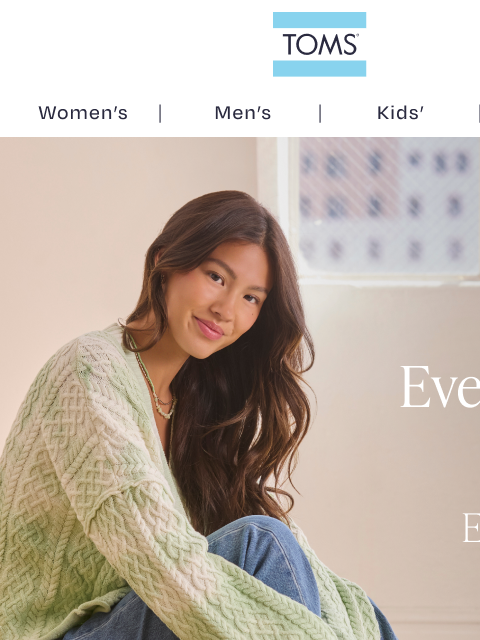Open the Women's navigation menu
Viewport: 480px width, 640px height.
click(83, 113)
